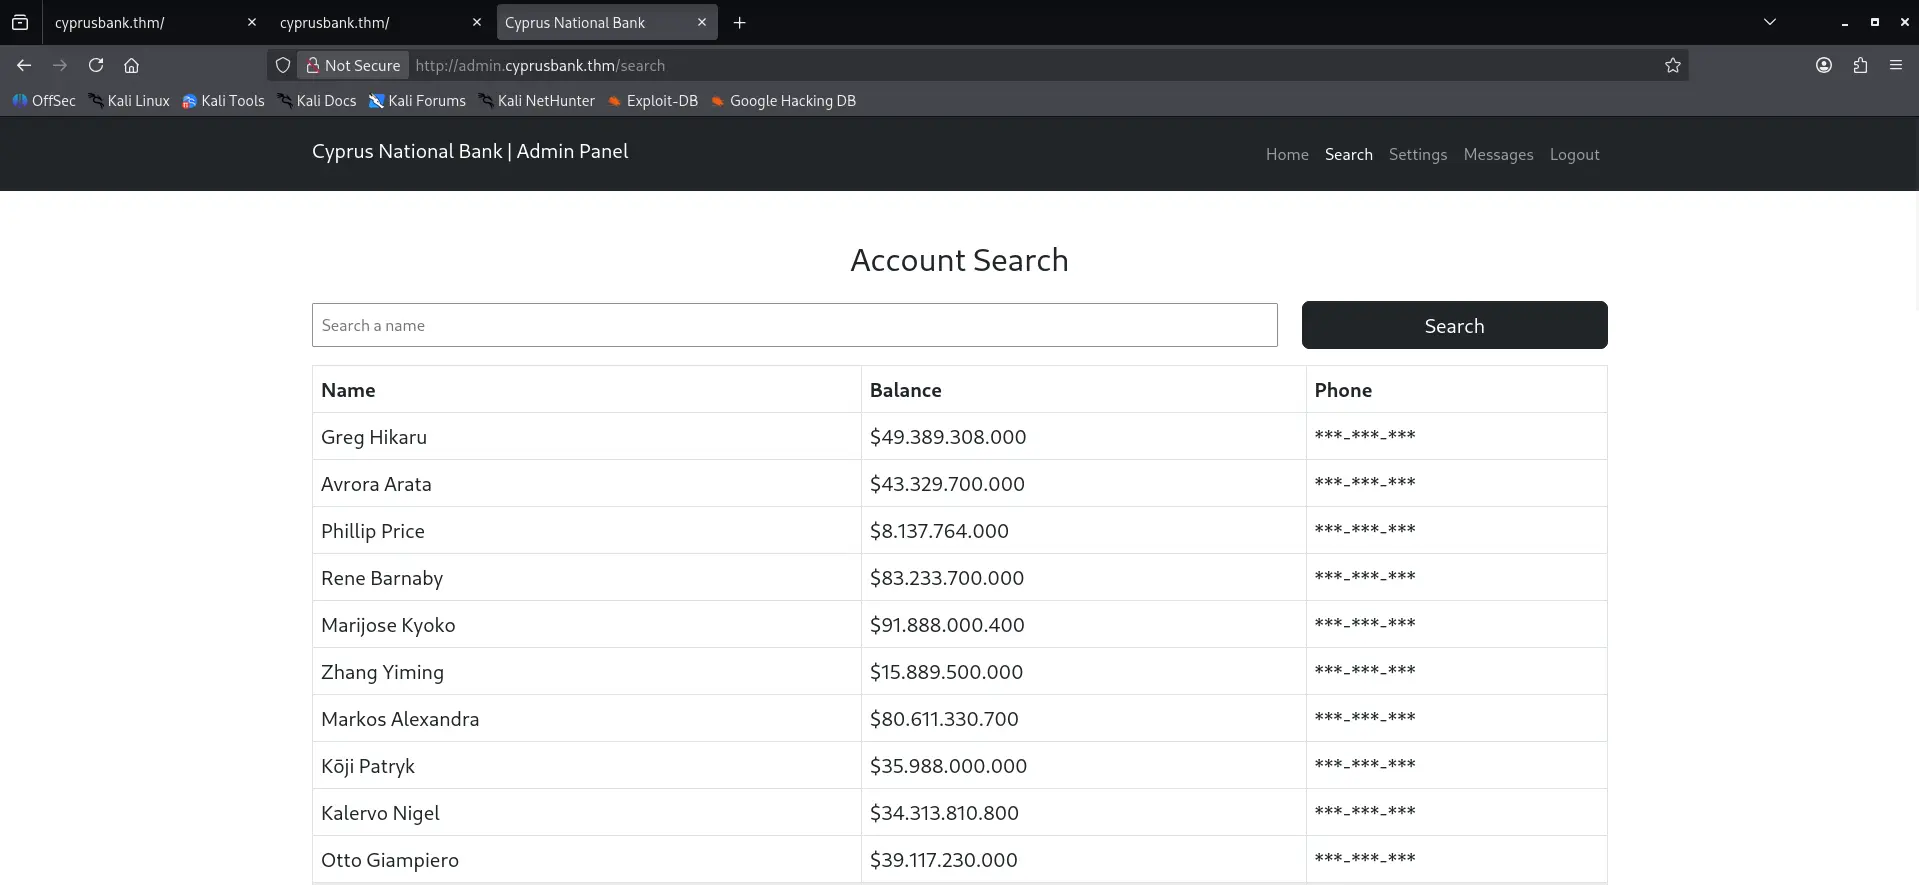Click the tracking protection shield icon
The width and height of the screenshot is (1919, 885).
pyautogui.click(x=283, y=65)
